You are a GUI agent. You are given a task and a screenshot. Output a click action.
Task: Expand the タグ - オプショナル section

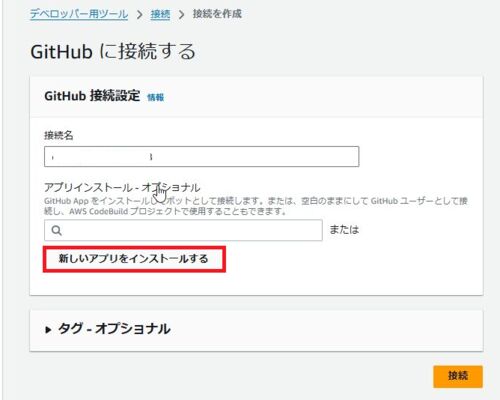coord(108,329)
